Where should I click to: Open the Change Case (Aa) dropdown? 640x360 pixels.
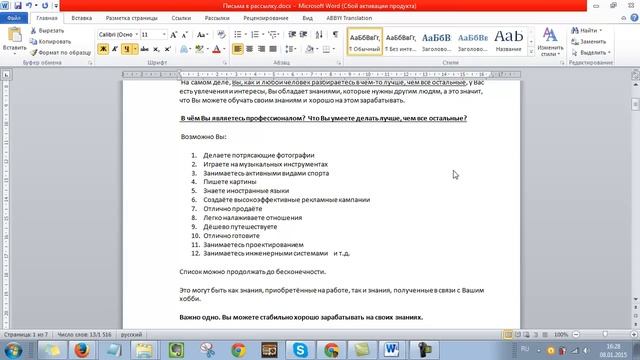[x=202, y=35]
